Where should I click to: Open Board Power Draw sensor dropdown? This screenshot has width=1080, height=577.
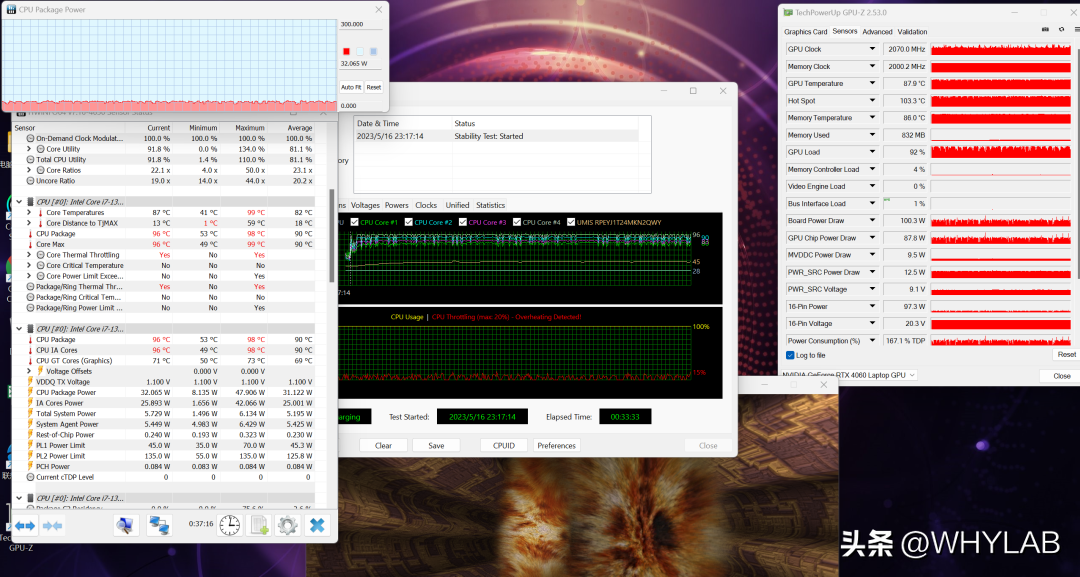[x=872, y=220]
